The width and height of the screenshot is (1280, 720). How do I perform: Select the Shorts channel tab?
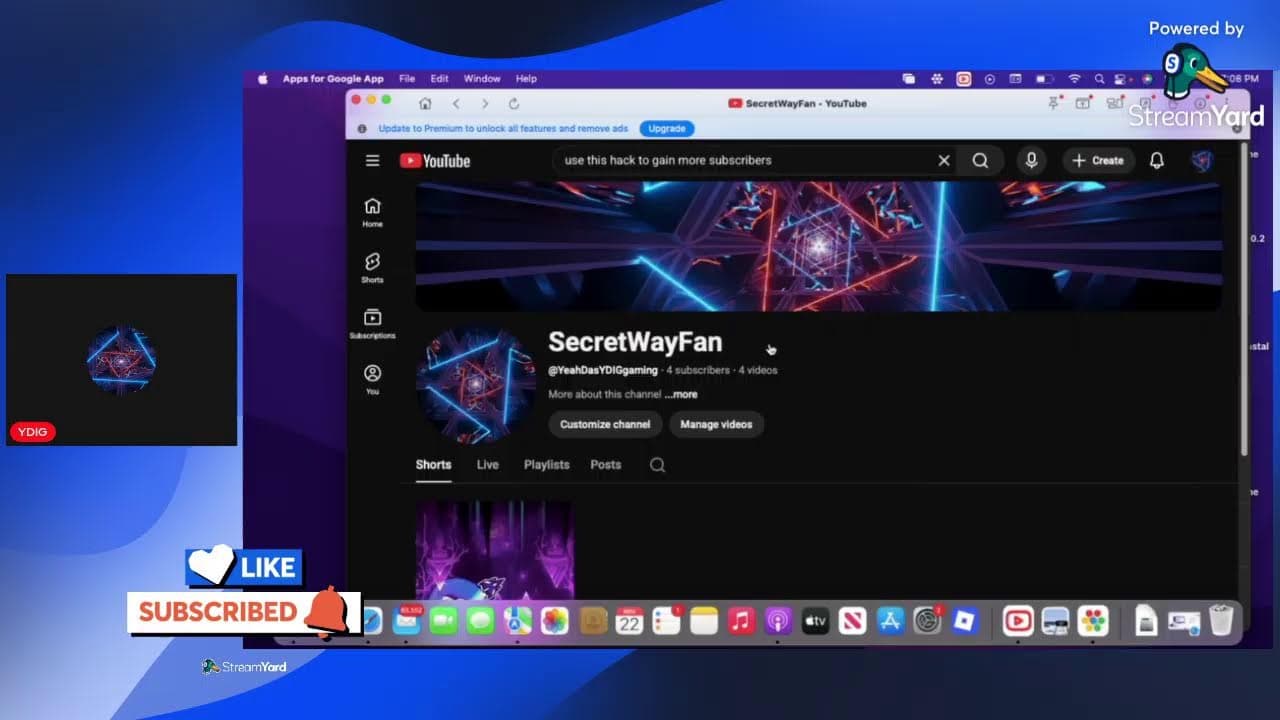434,464
